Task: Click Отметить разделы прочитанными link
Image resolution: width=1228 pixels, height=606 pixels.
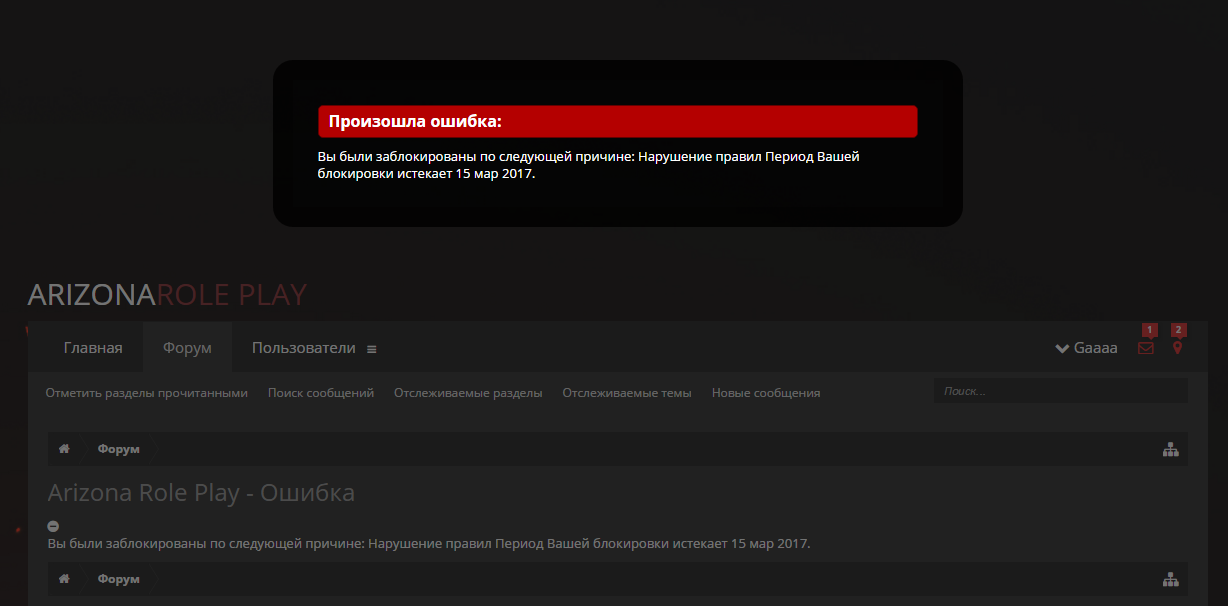Action: pyautogui.click(x=146, y=393)
